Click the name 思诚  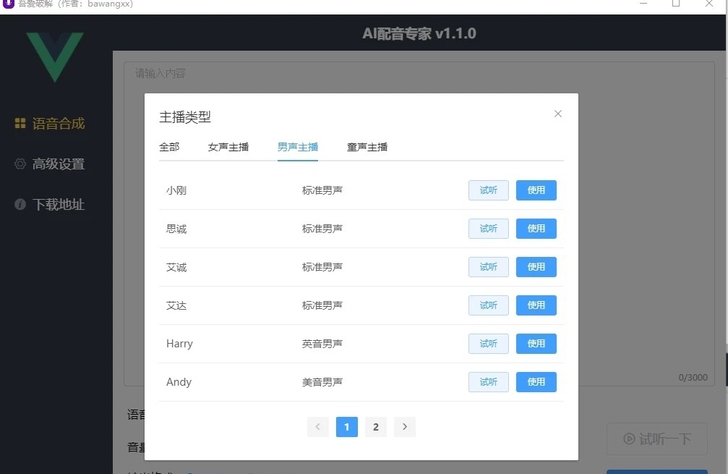pyautogui.click(x=176, y=229)
